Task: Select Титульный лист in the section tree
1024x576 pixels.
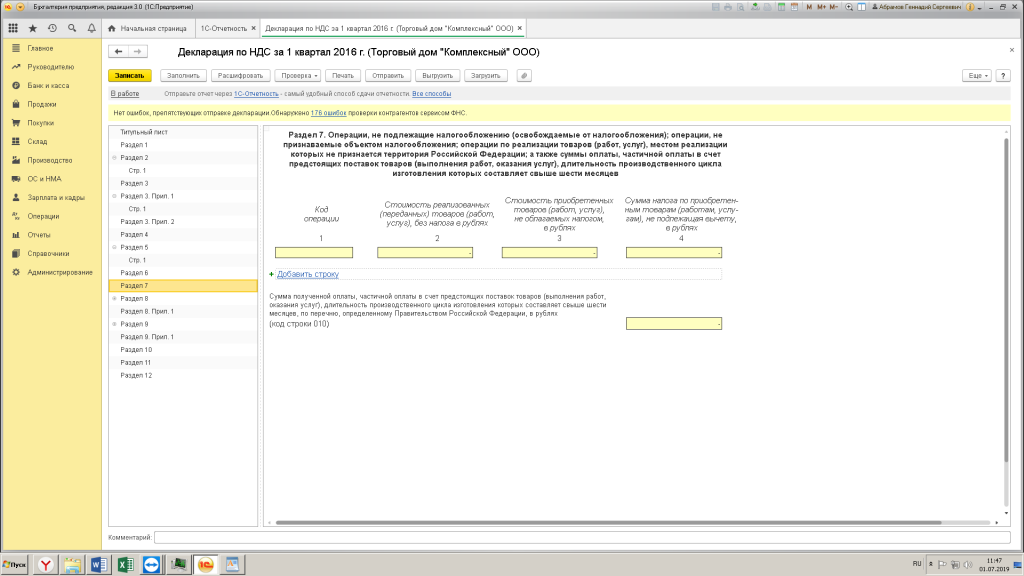Action: point(183,132)
